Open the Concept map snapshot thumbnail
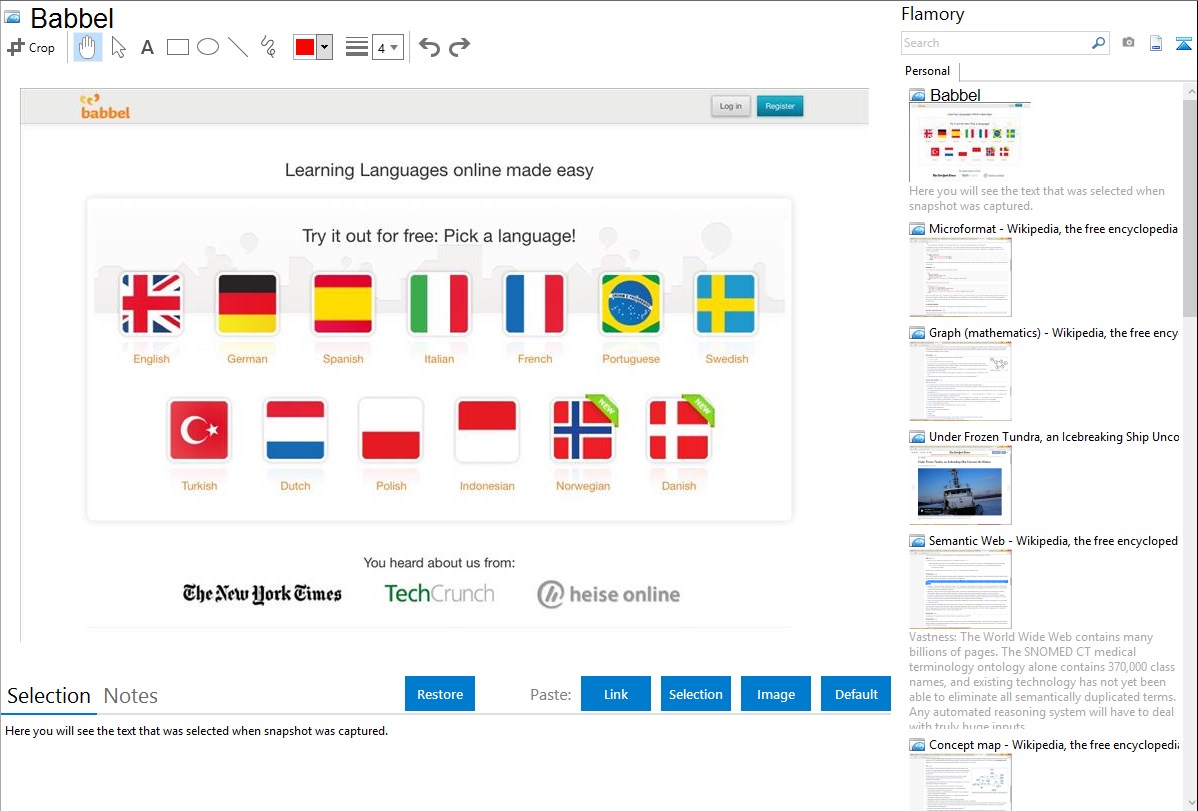 [960, 783]
